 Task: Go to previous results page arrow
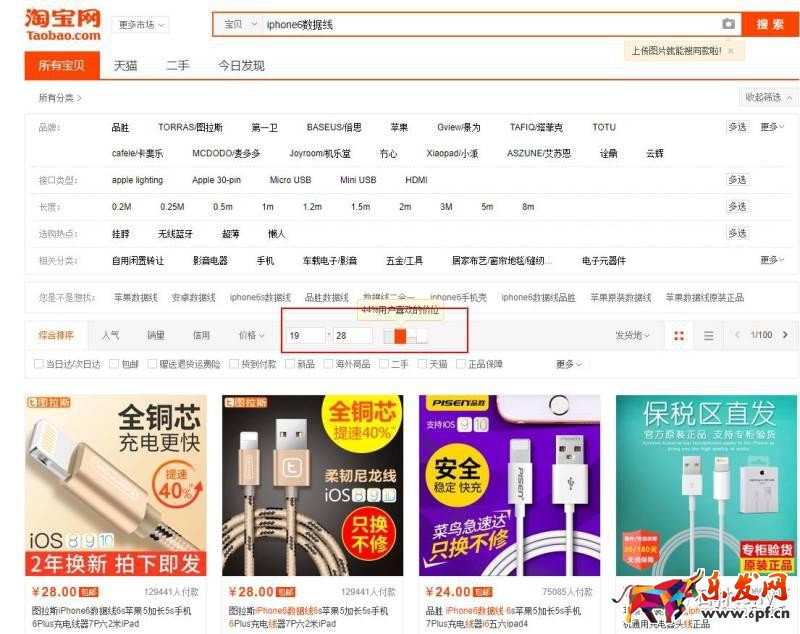point(738,335)
